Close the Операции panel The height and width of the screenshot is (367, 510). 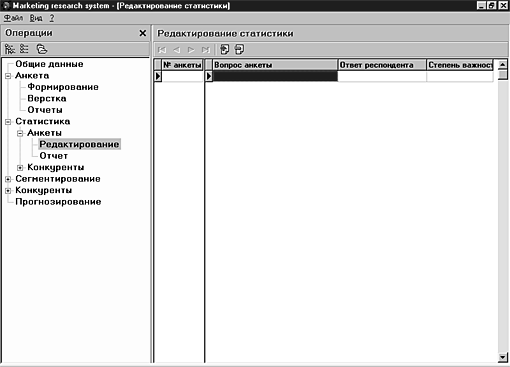(143, 33)
